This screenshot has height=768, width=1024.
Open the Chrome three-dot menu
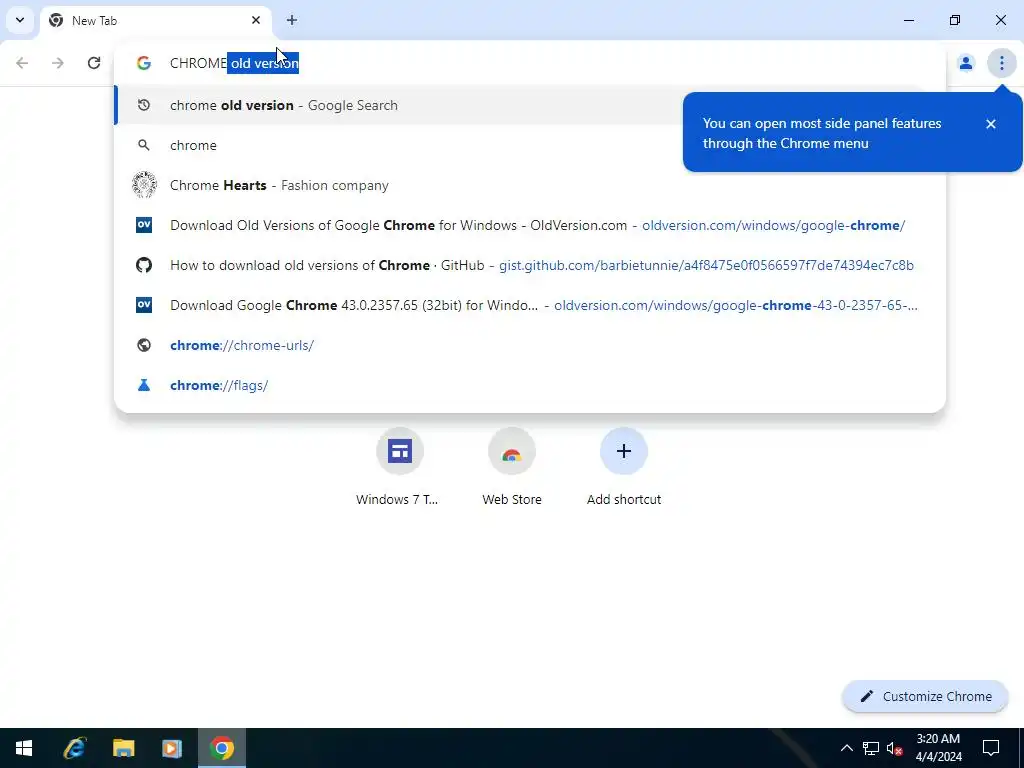tap(1001, 63)
